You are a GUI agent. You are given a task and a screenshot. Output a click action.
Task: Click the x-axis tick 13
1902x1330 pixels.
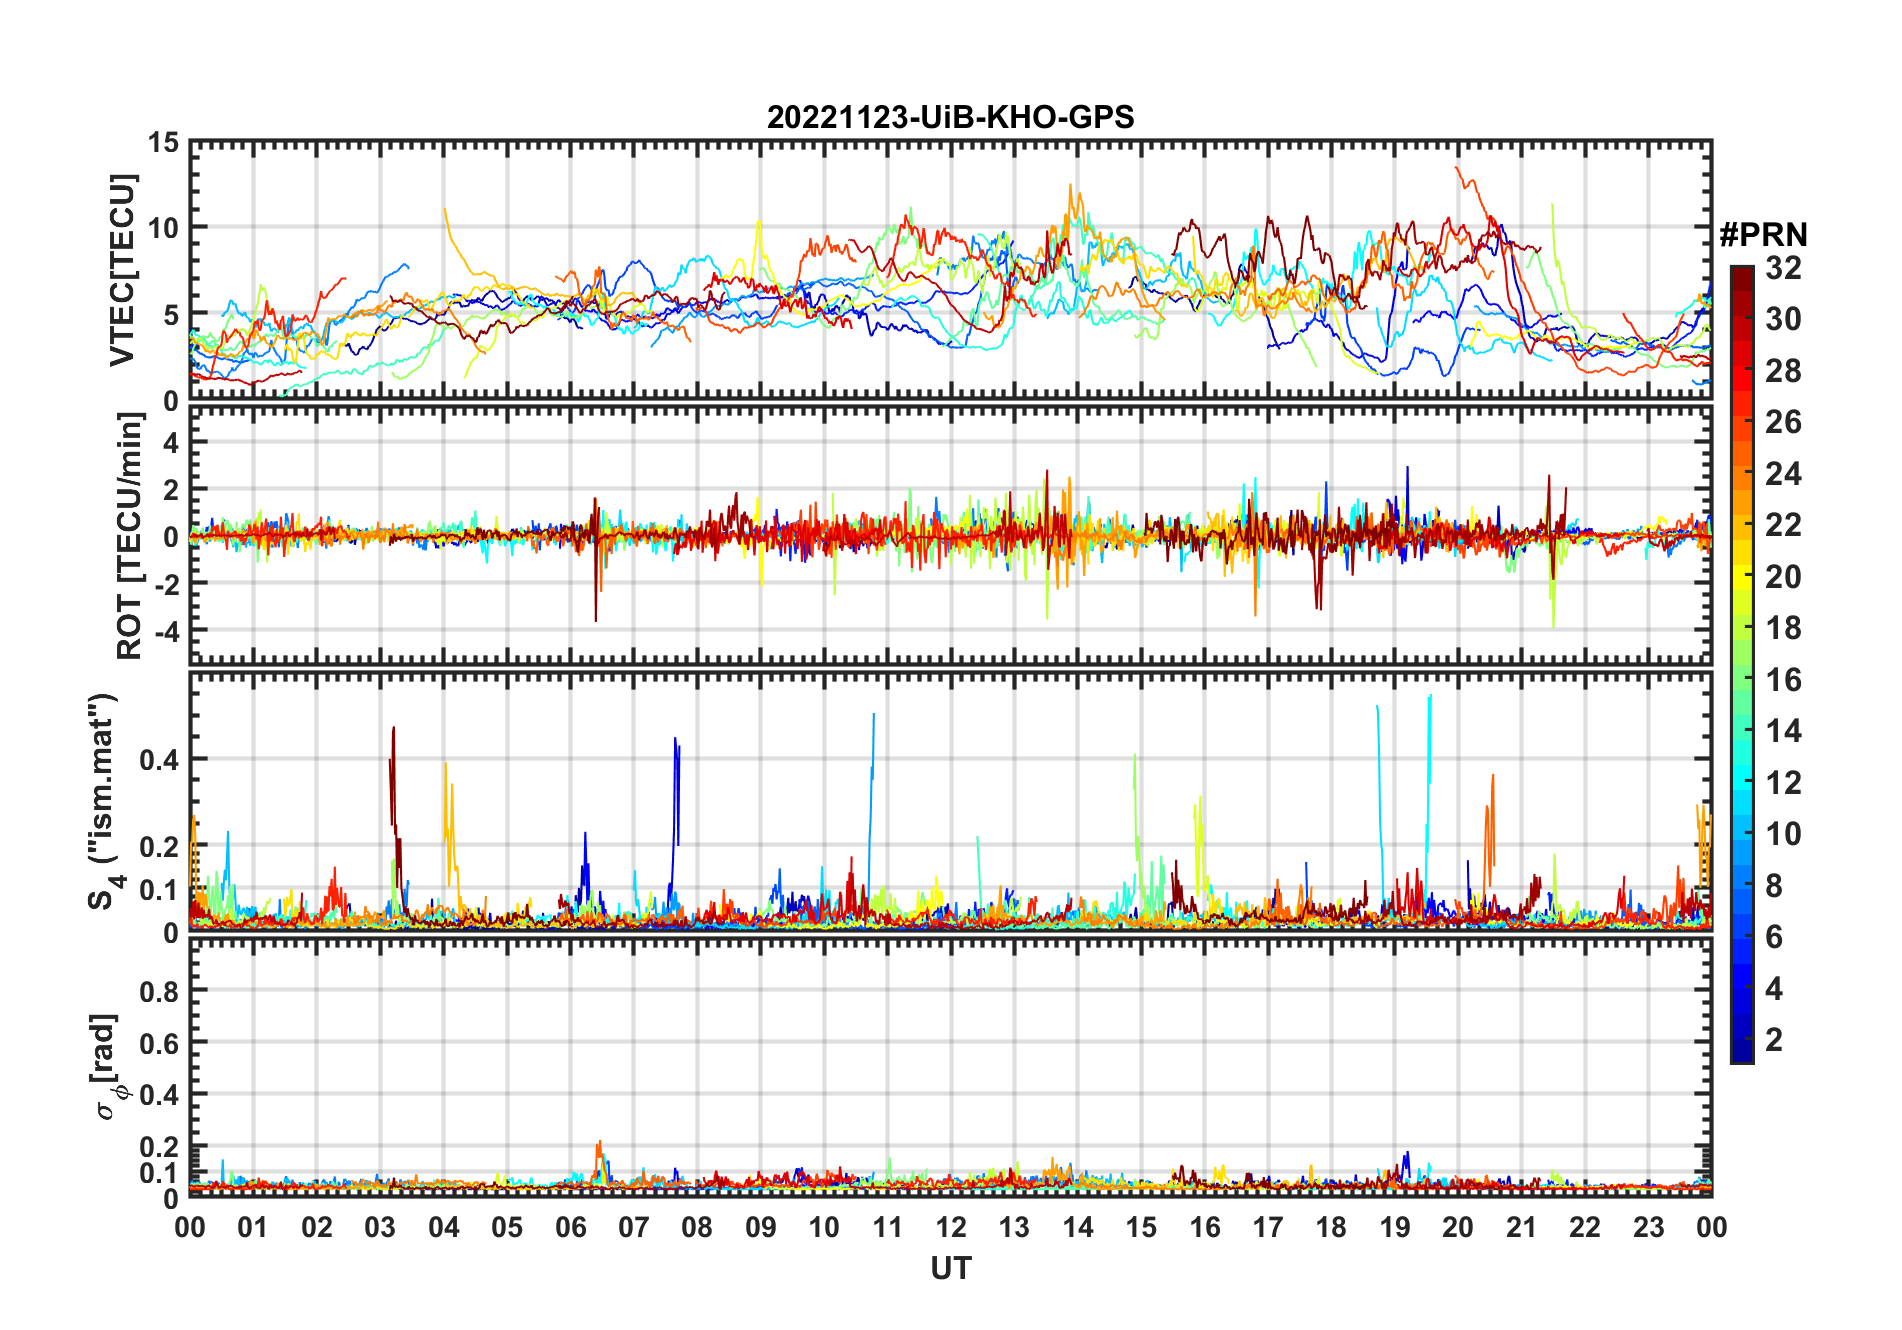click(x=1014, y=1227)
